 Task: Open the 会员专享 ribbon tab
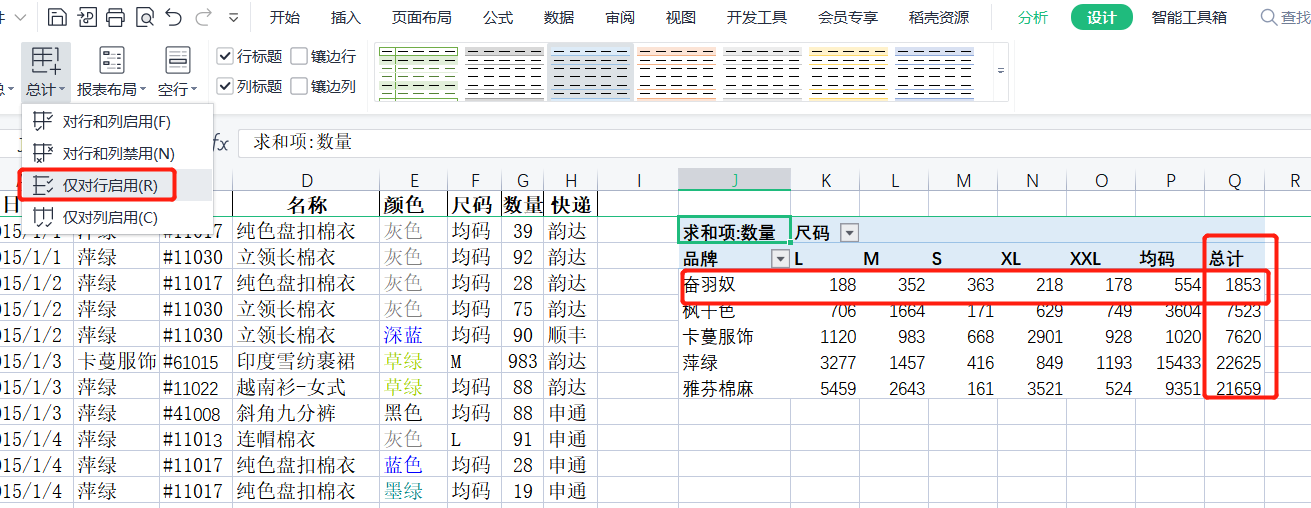[x=848, y=18]
